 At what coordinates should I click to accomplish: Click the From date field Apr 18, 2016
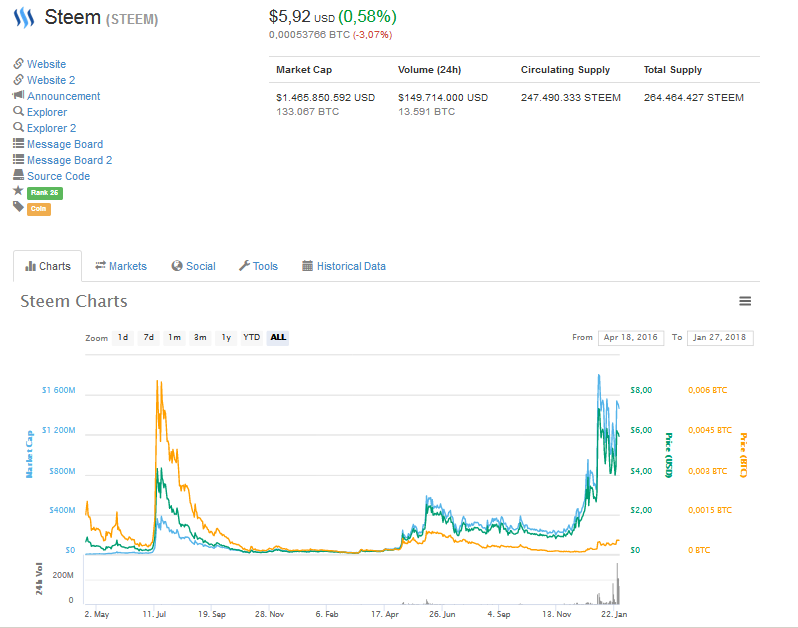(x=631, y=337)
